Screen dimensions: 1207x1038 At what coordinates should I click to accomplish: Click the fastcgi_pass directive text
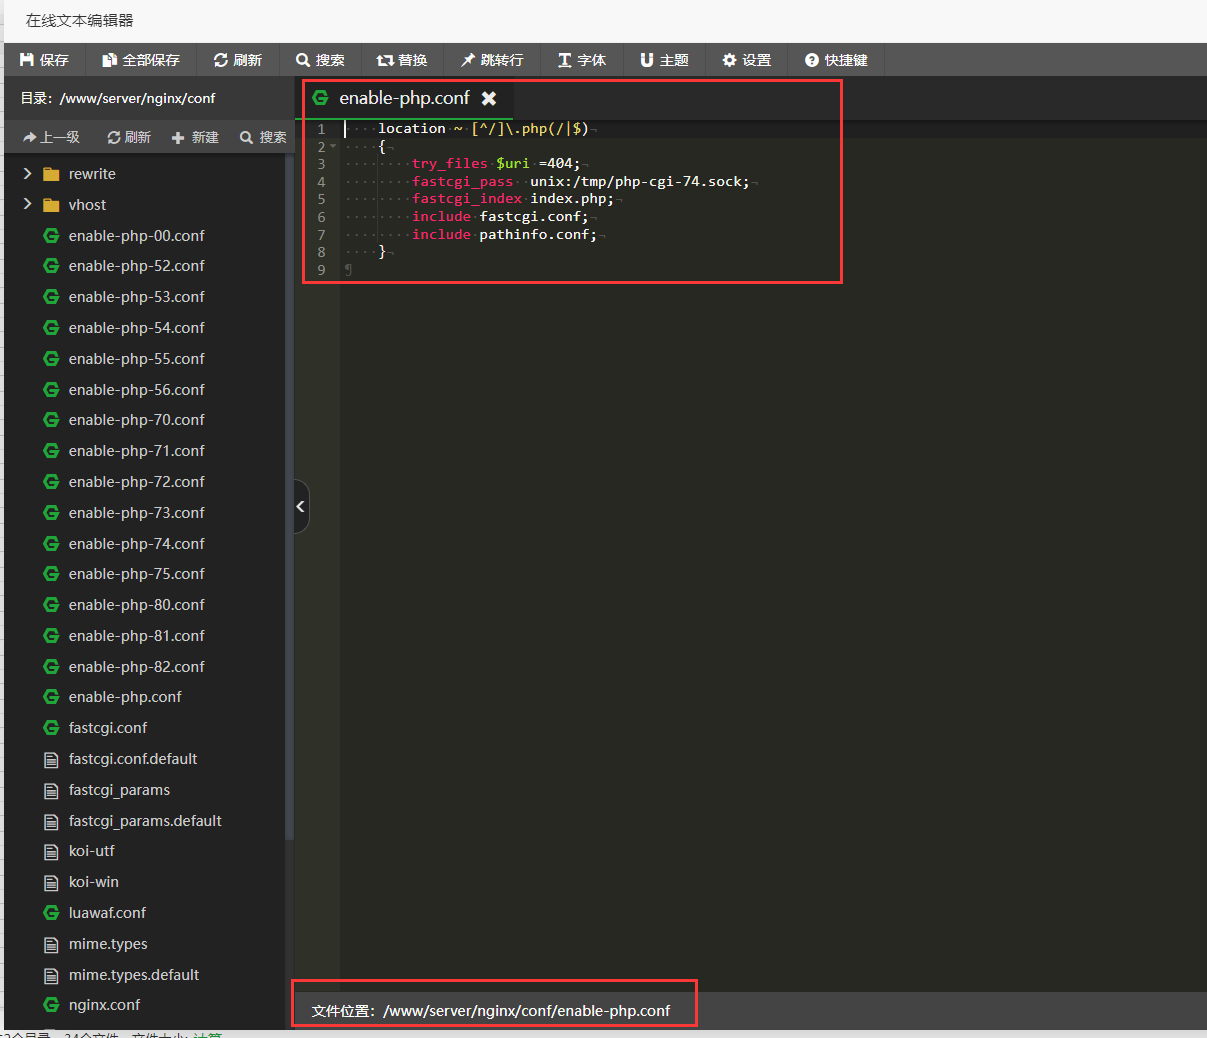[462, 182]
